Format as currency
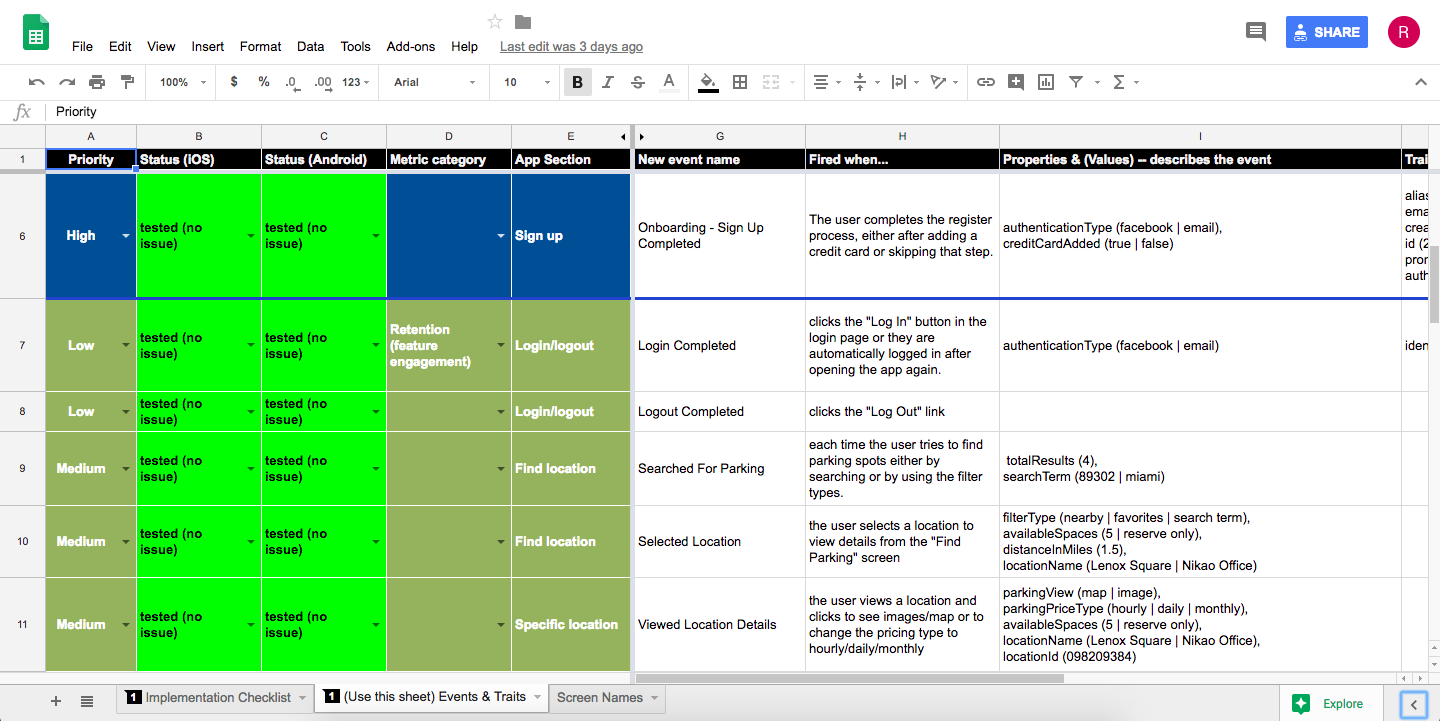The image size is (1440, 721). (234, 82)
